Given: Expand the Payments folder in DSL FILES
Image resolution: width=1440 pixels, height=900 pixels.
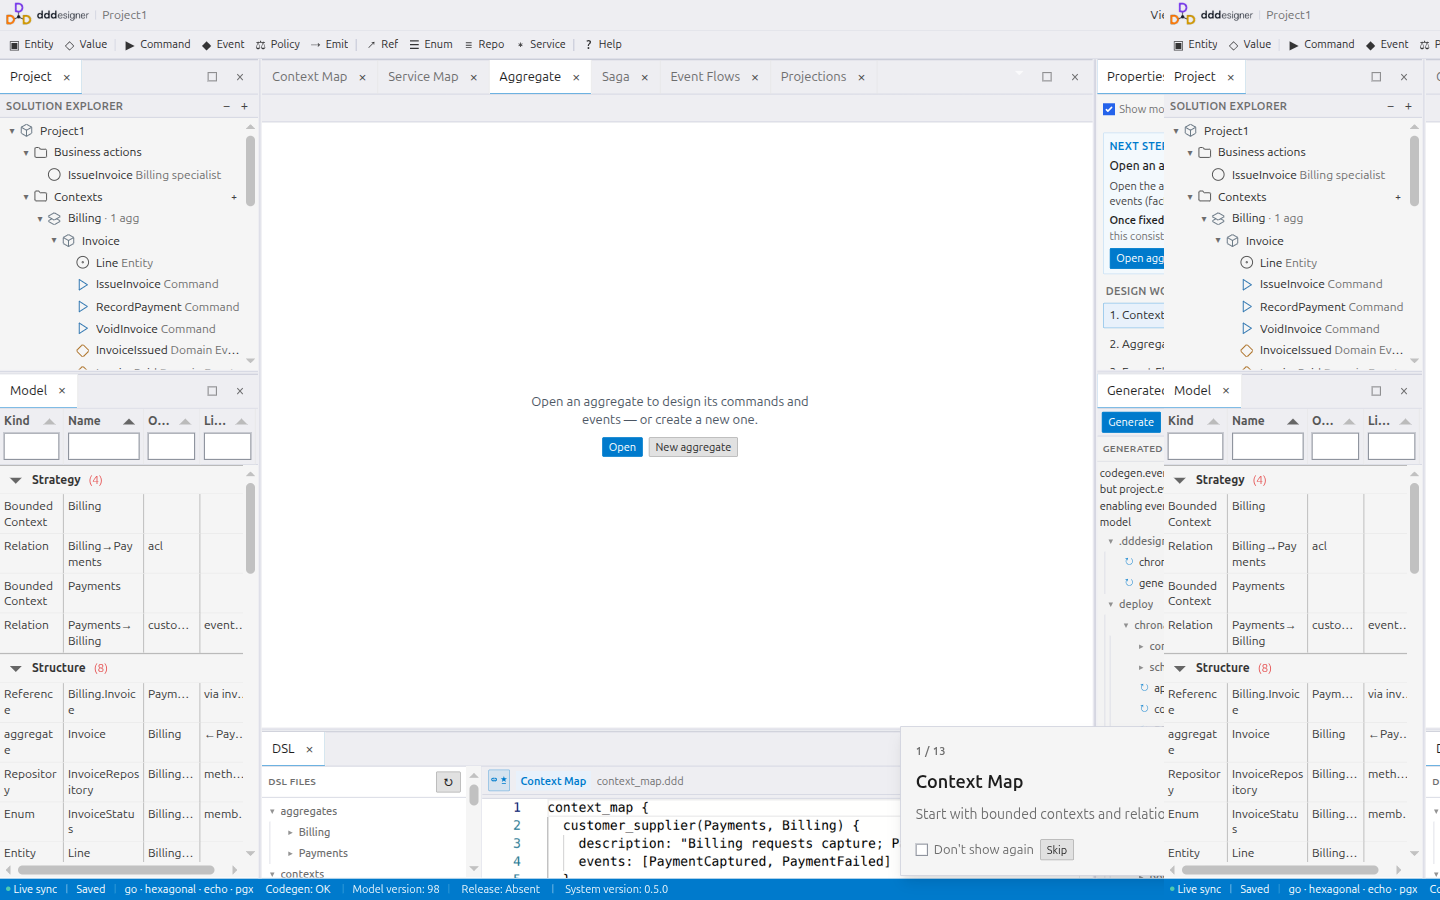Looking at the screenshot, I should (x=291, y=854).
